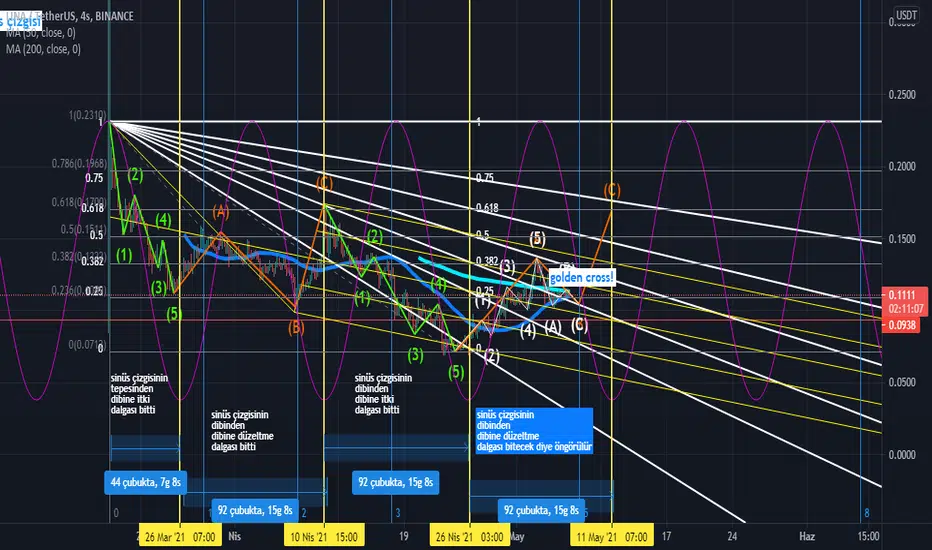Click the 11 May '21 07:00 date label
Image resolution: width=932 pixels, height=550 pixels.
tap(612, 537)
